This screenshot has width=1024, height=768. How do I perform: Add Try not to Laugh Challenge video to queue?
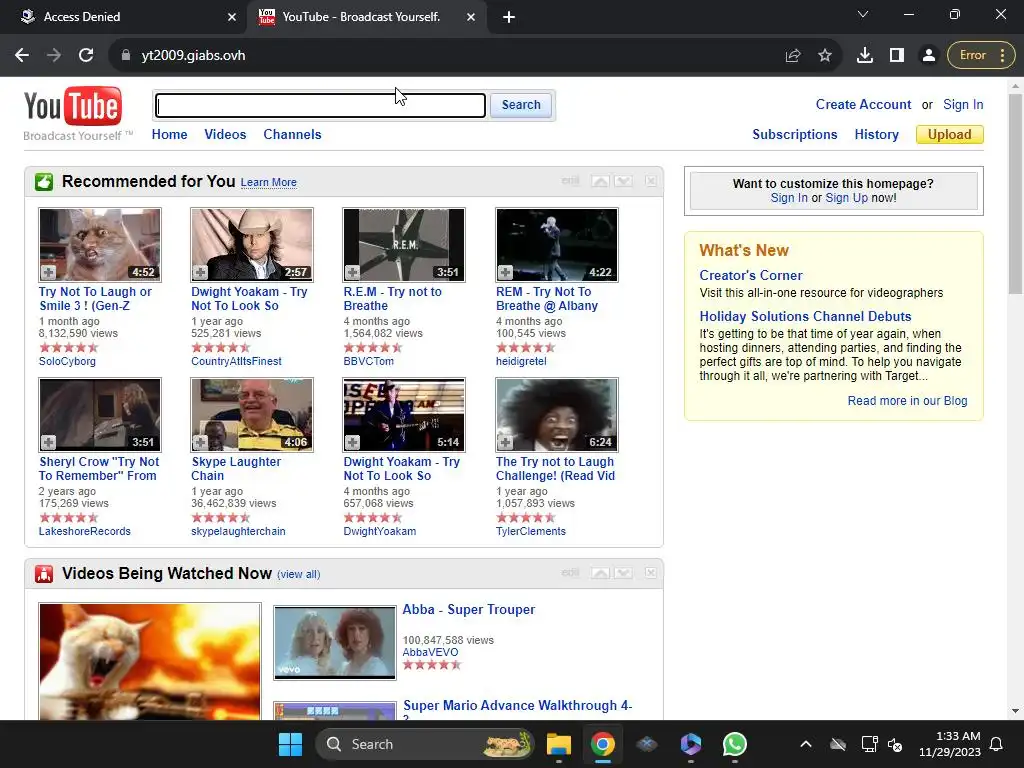(505, 442)
